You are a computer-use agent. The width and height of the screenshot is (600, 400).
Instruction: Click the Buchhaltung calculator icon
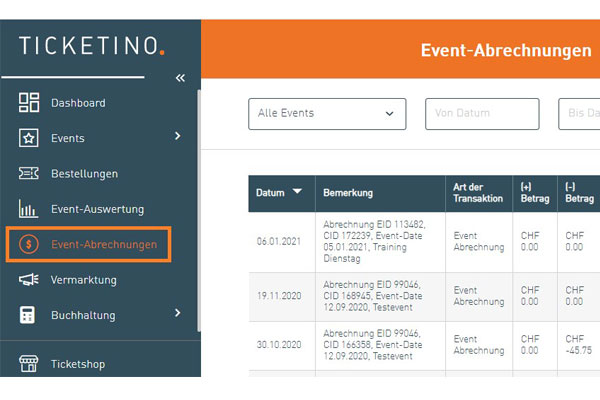point(29,315)
